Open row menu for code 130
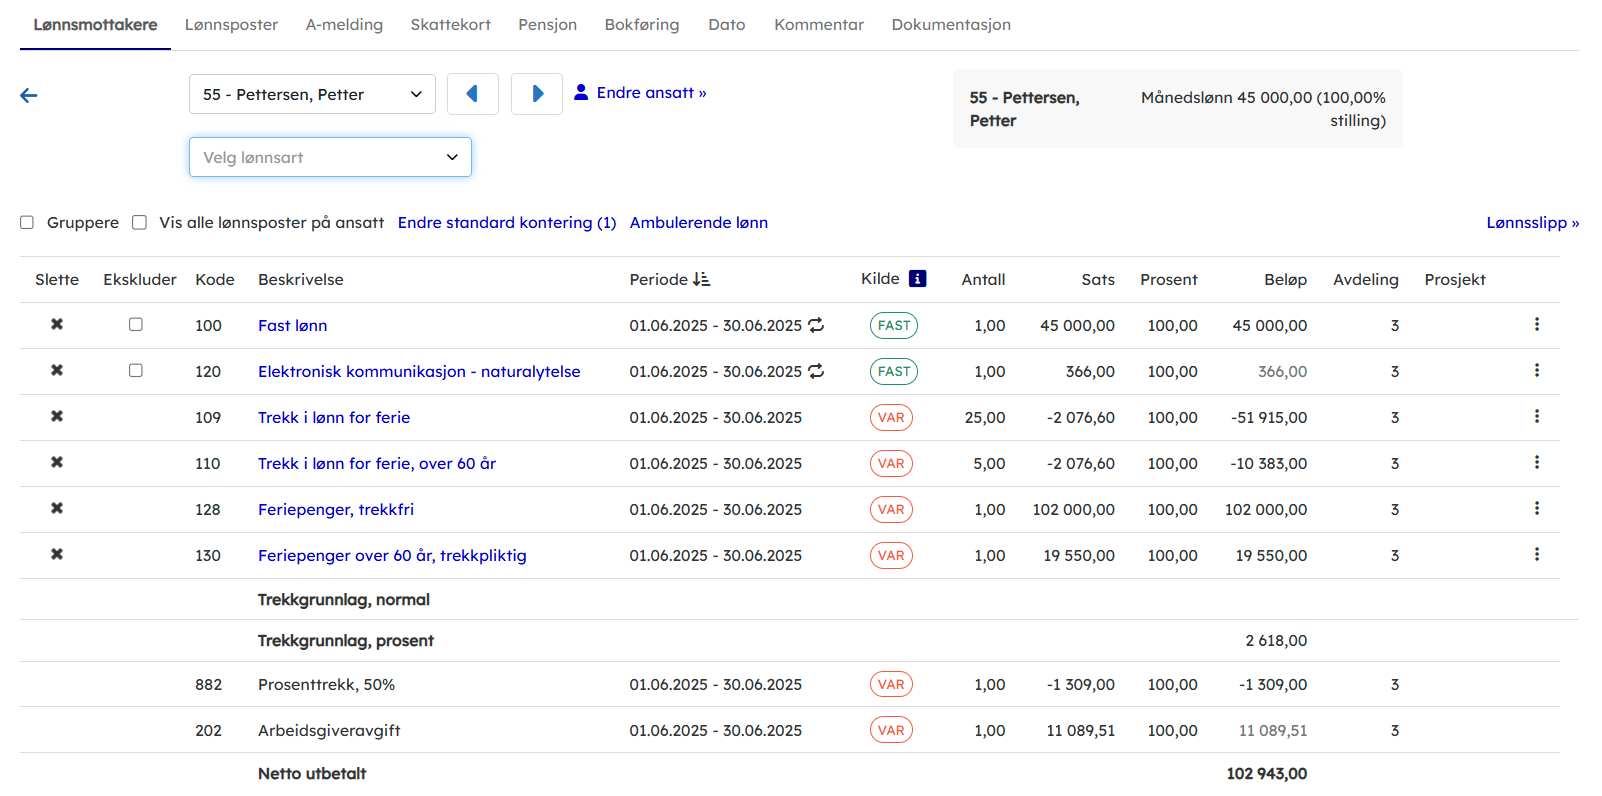1602x796 pixels. (x=1536, y=555)
